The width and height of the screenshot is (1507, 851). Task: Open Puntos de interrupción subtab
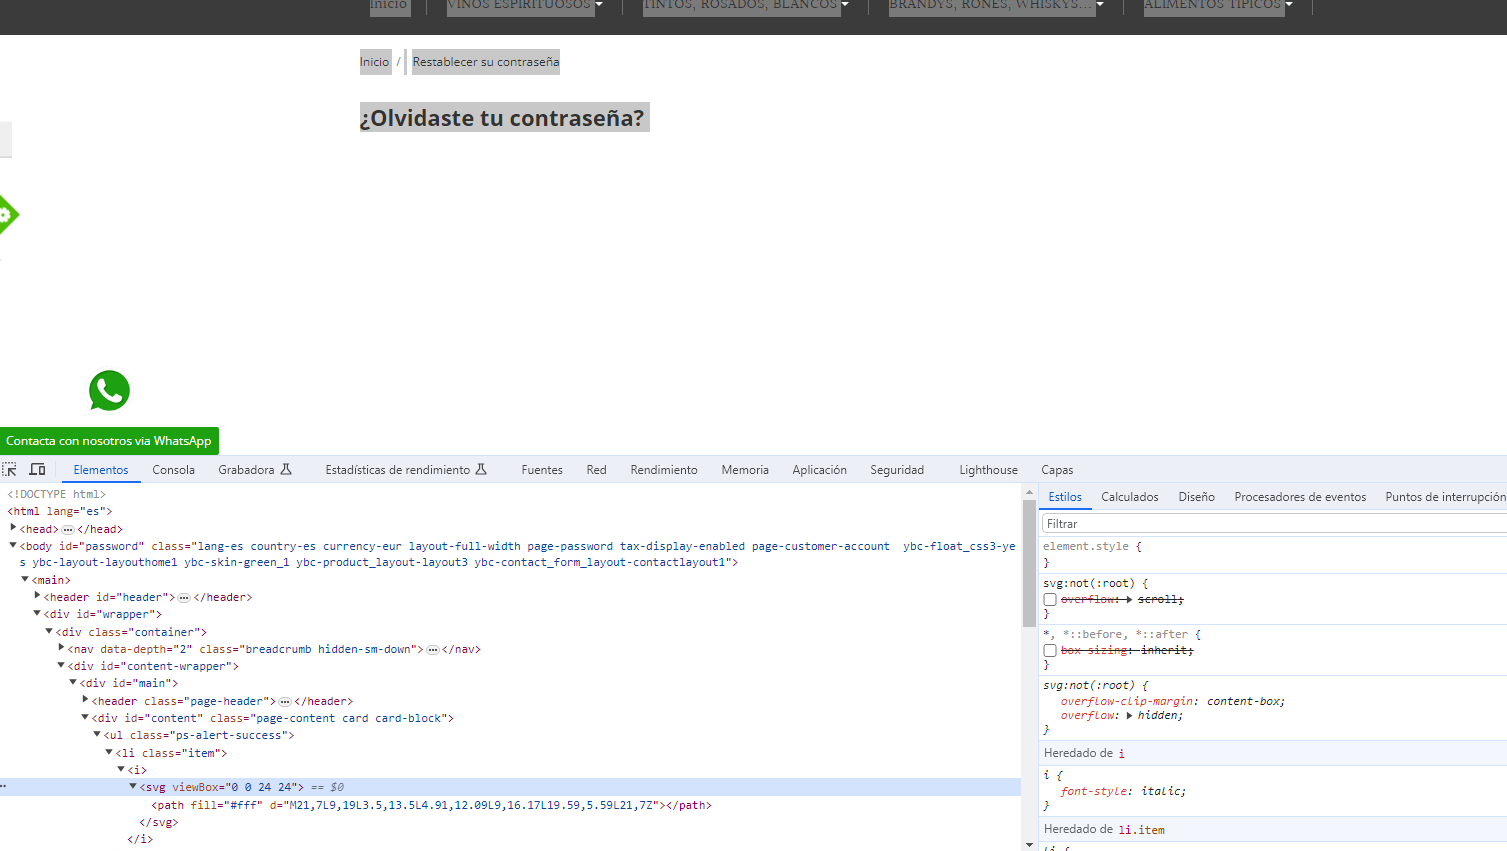tap(1445, 496)
